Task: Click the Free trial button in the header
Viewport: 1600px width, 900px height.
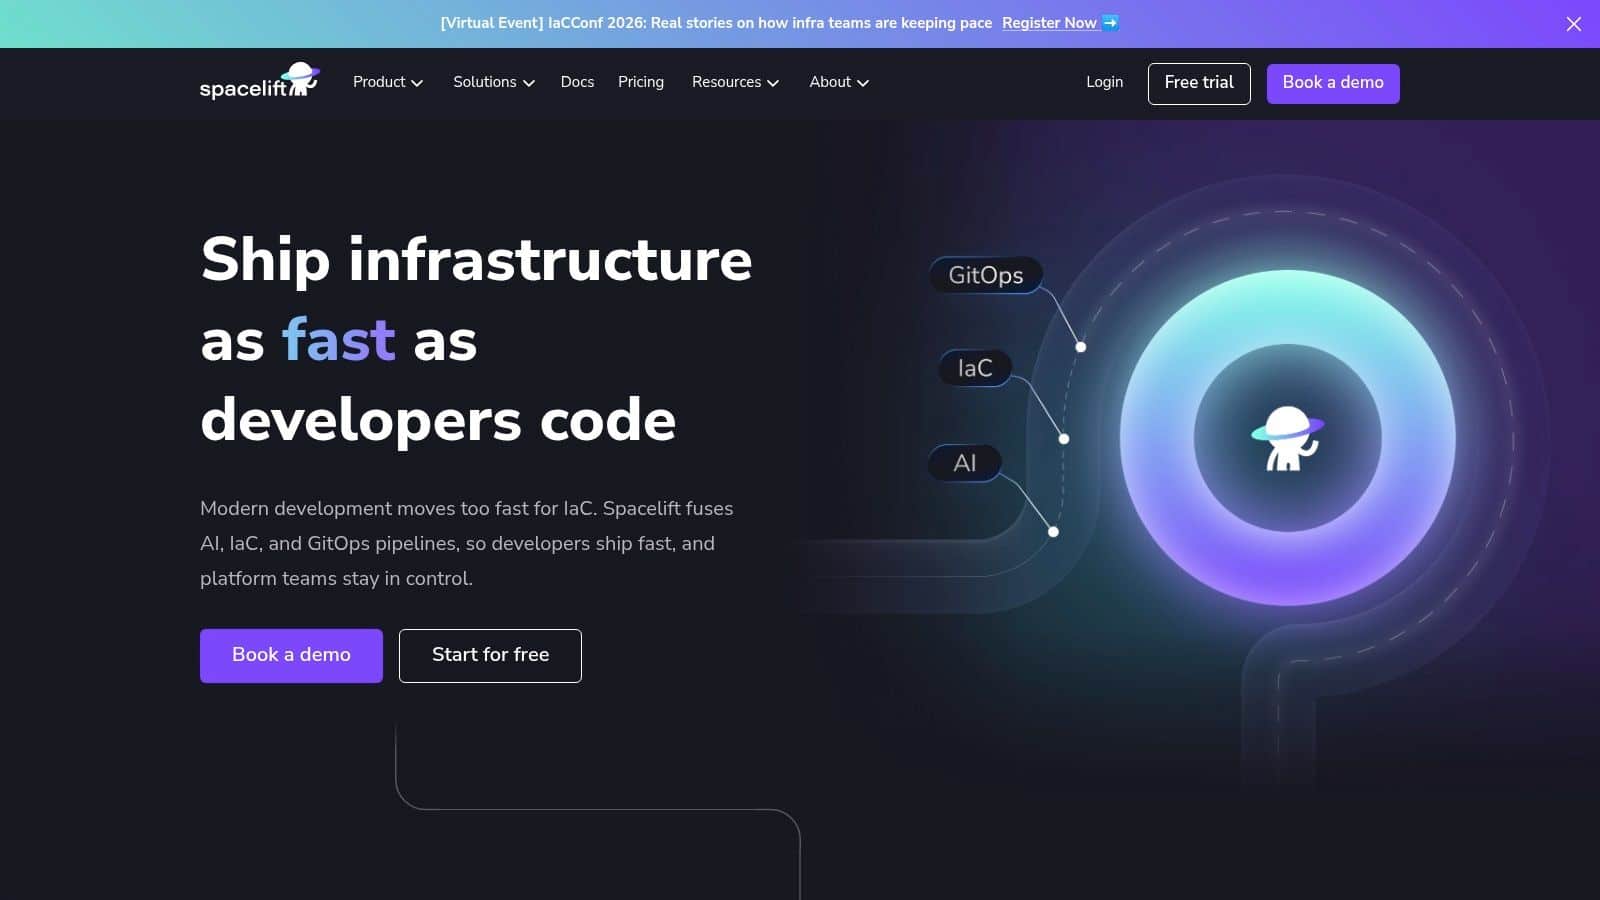Action: 1199,84
